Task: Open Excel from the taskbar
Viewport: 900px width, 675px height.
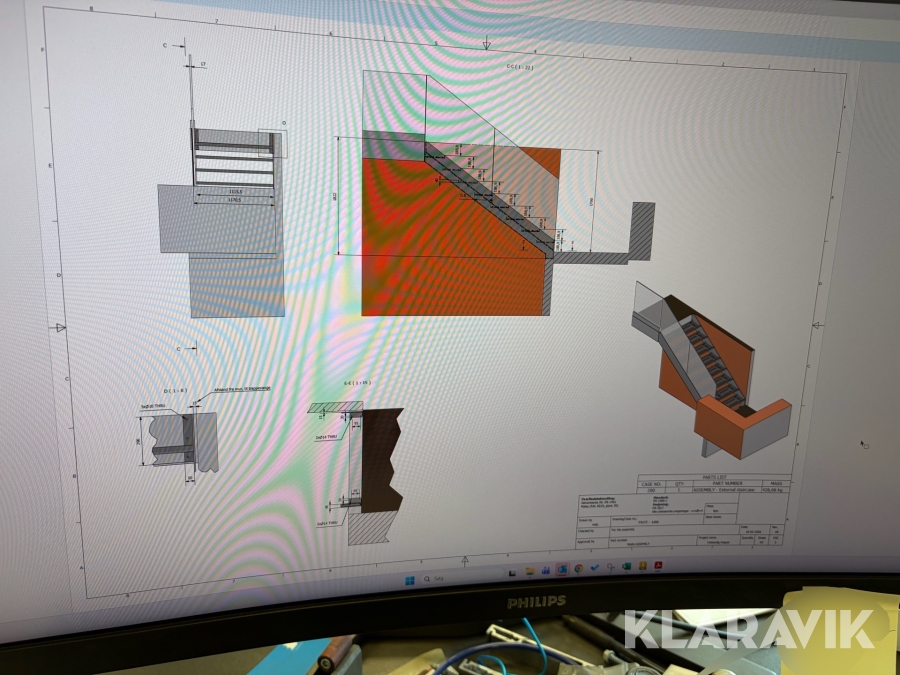Action: point(627,567)
